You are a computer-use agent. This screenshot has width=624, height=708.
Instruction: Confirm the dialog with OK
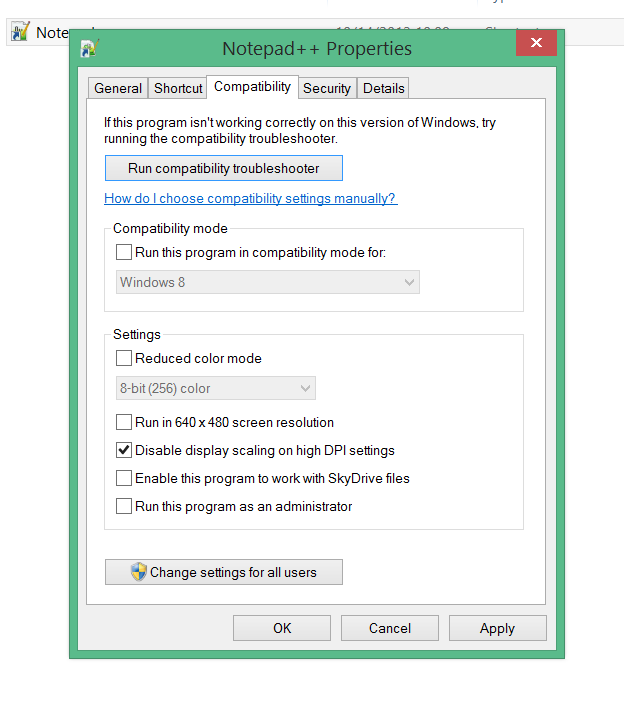coord(282,628)
